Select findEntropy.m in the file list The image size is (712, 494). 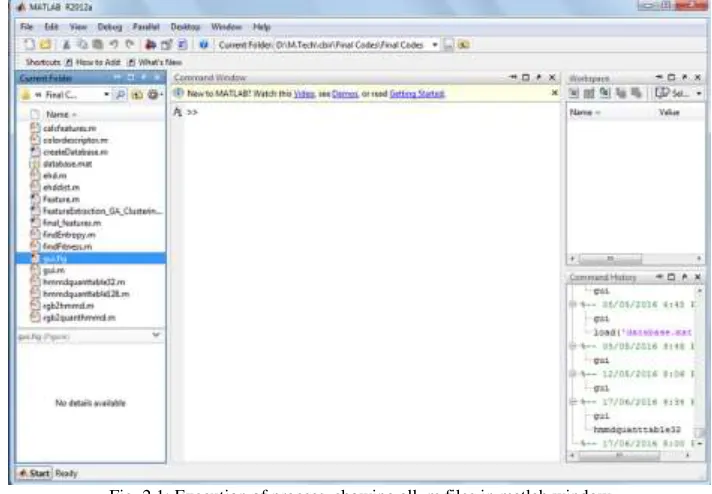coord(69,235)
